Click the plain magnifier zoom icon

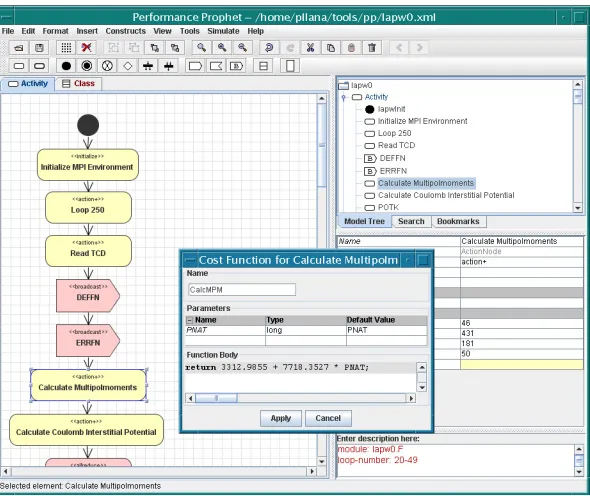pyautogui.click(x=202, y=48)
